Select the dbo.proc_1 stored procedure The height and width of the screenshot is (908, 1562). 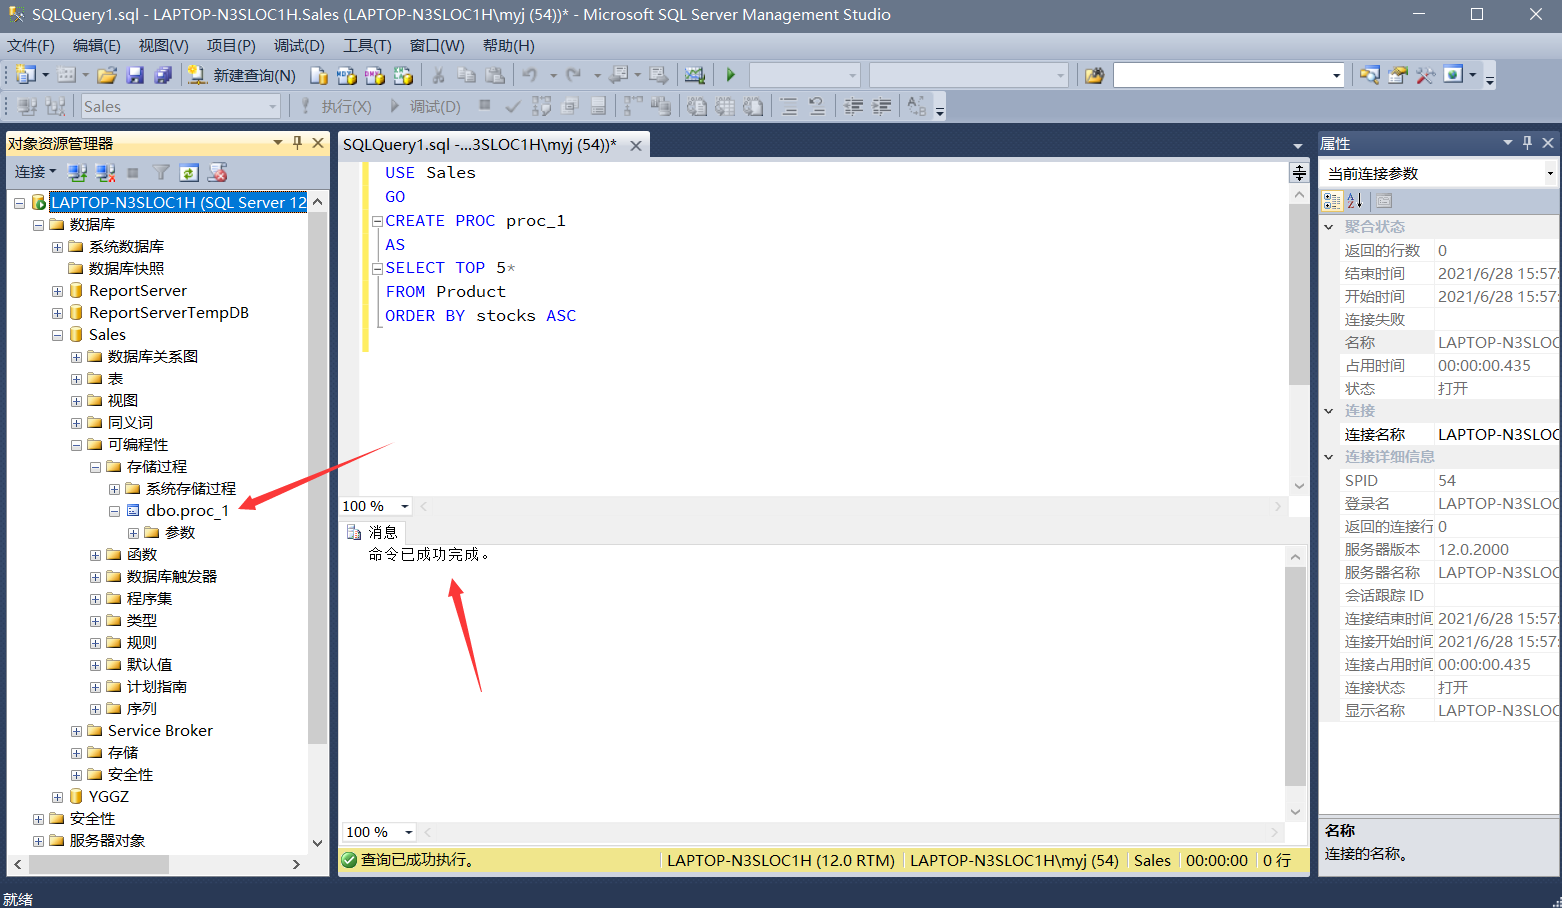click(187, 511)
